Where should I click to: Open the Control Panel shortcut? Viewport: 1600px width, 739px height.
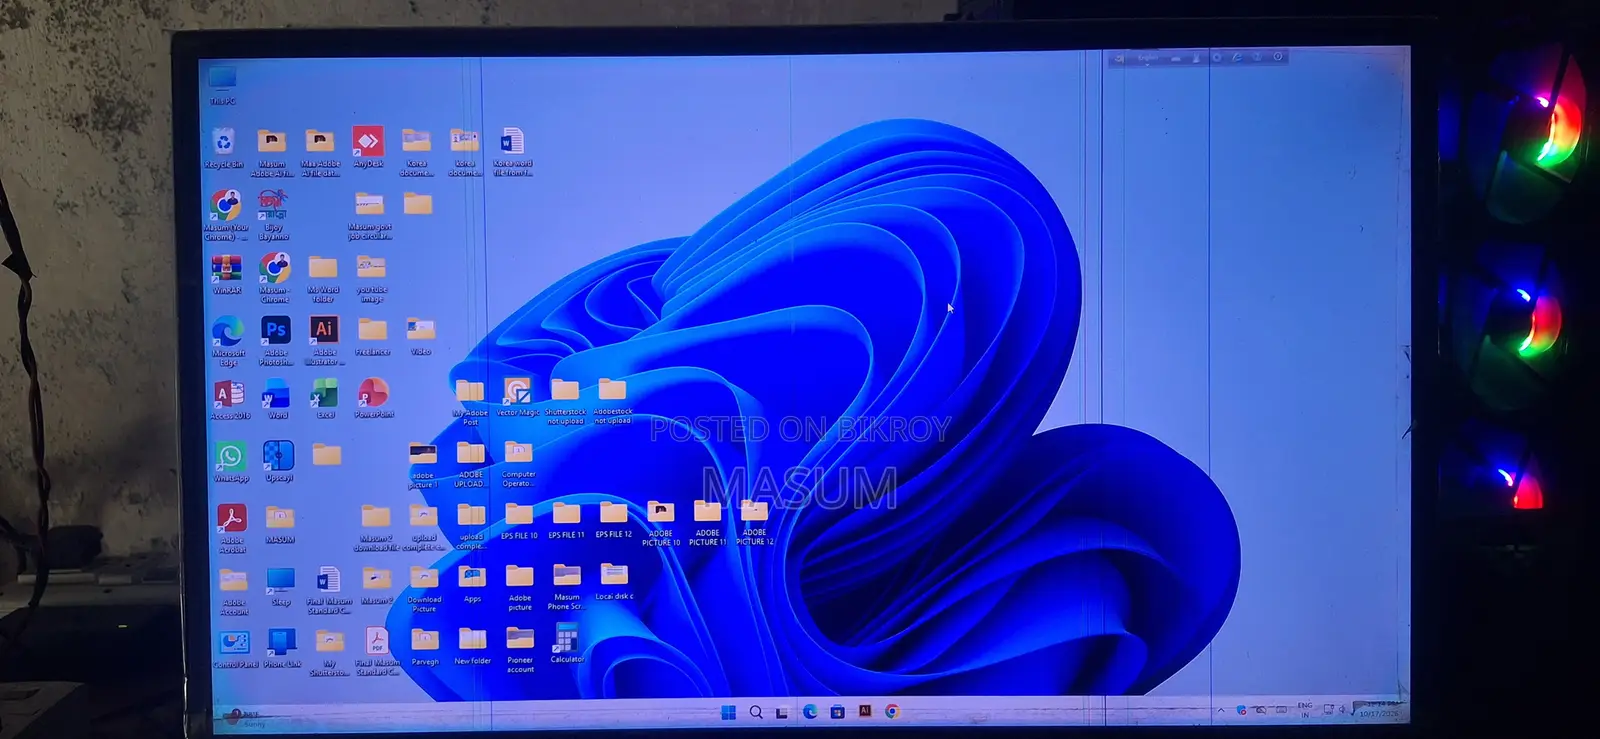(x=235, y=650)
